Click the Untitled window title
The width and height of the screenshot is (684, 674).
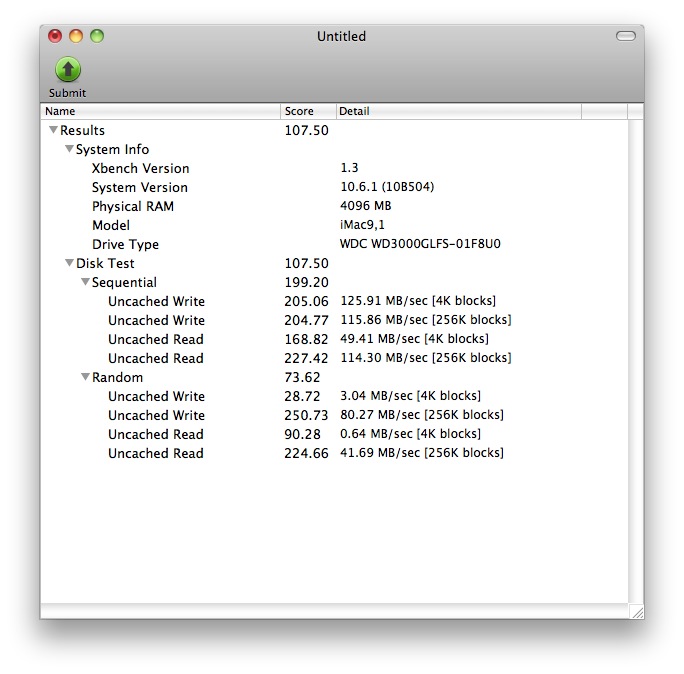pos(341,36)
